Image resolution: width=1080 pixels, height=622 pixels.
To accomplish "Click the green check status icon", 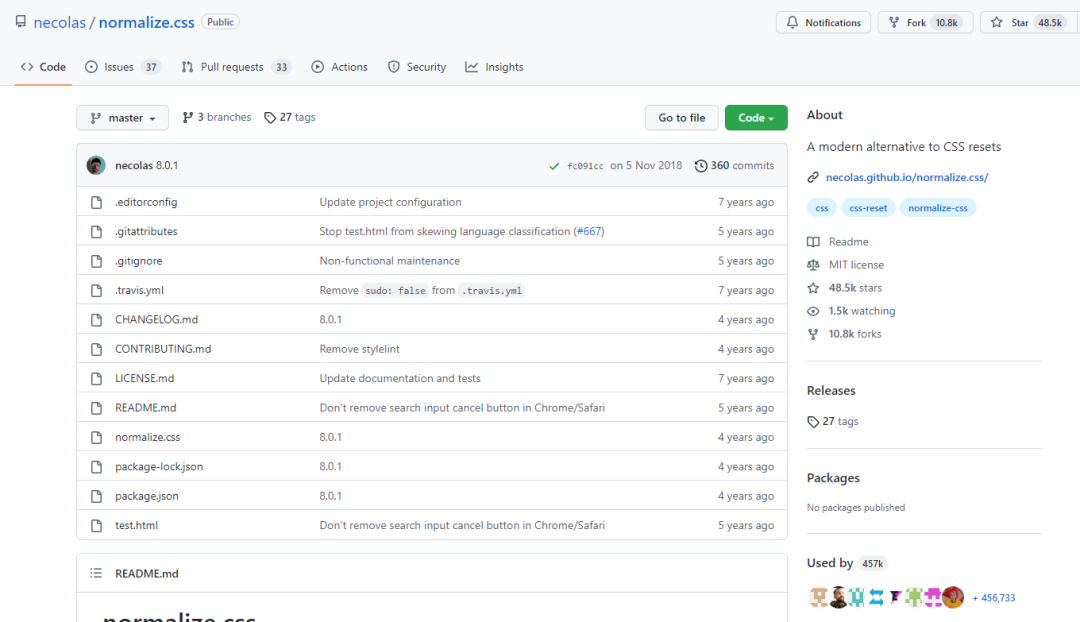I will click(554, 166).
